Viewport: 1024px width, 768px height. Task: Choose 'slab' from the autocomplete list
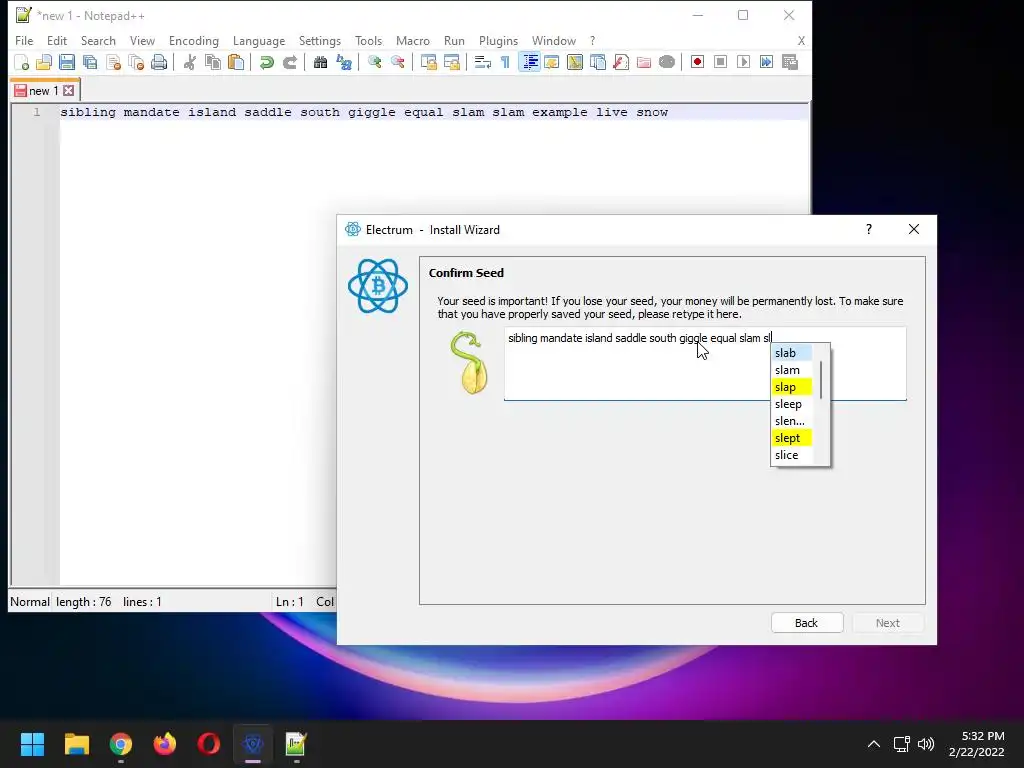(792, 353)
